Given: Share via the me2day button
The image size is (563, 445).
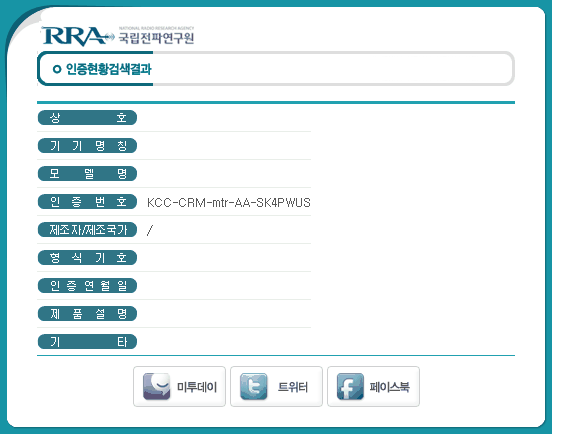Looking at the screenshot, I should [x=179, y=386].
